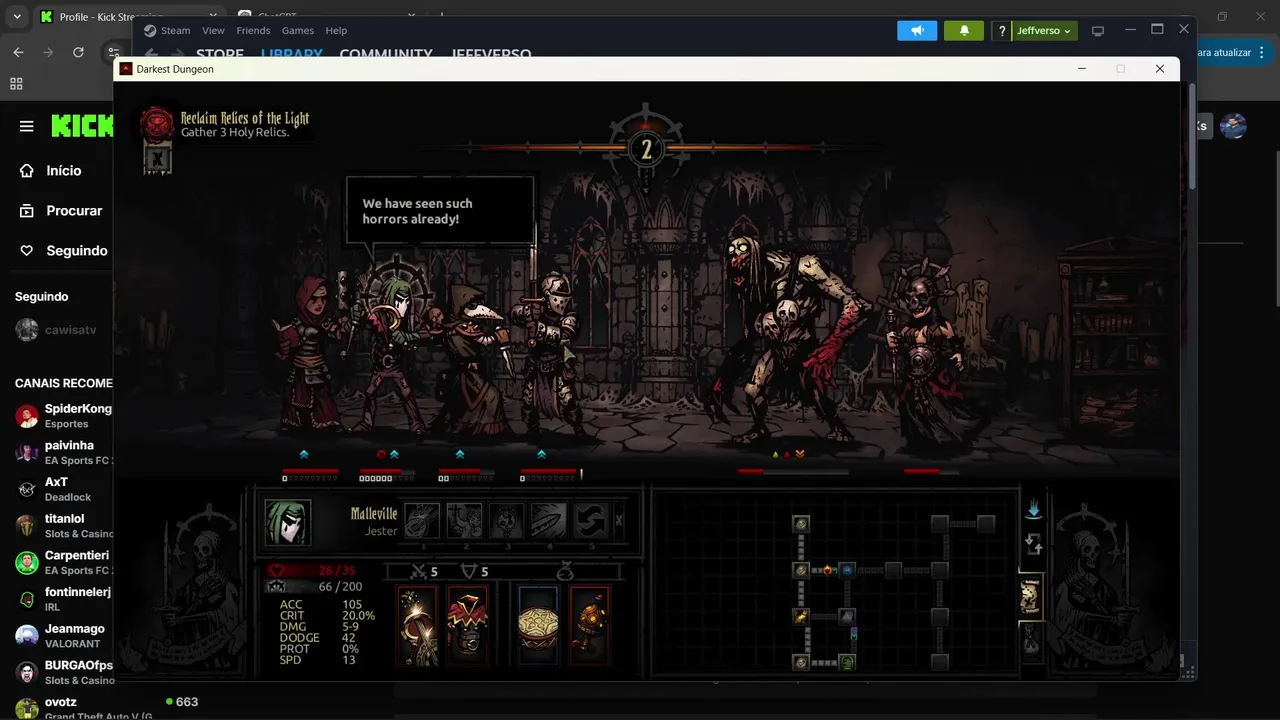Click the white swap-arrows icon beside the map
Screen dimensions: 1280x720
coord(1034,545)
